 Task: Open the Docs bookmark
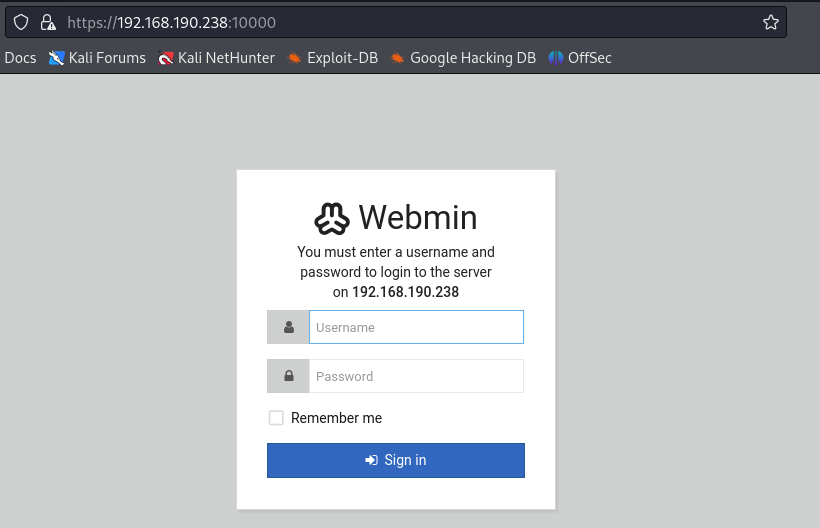coord(20,58)
